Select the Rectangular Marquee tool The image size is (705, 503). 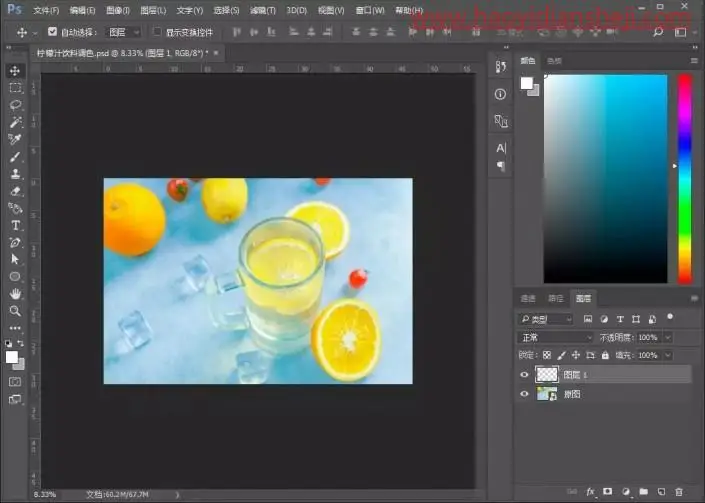tap(15, 88)
